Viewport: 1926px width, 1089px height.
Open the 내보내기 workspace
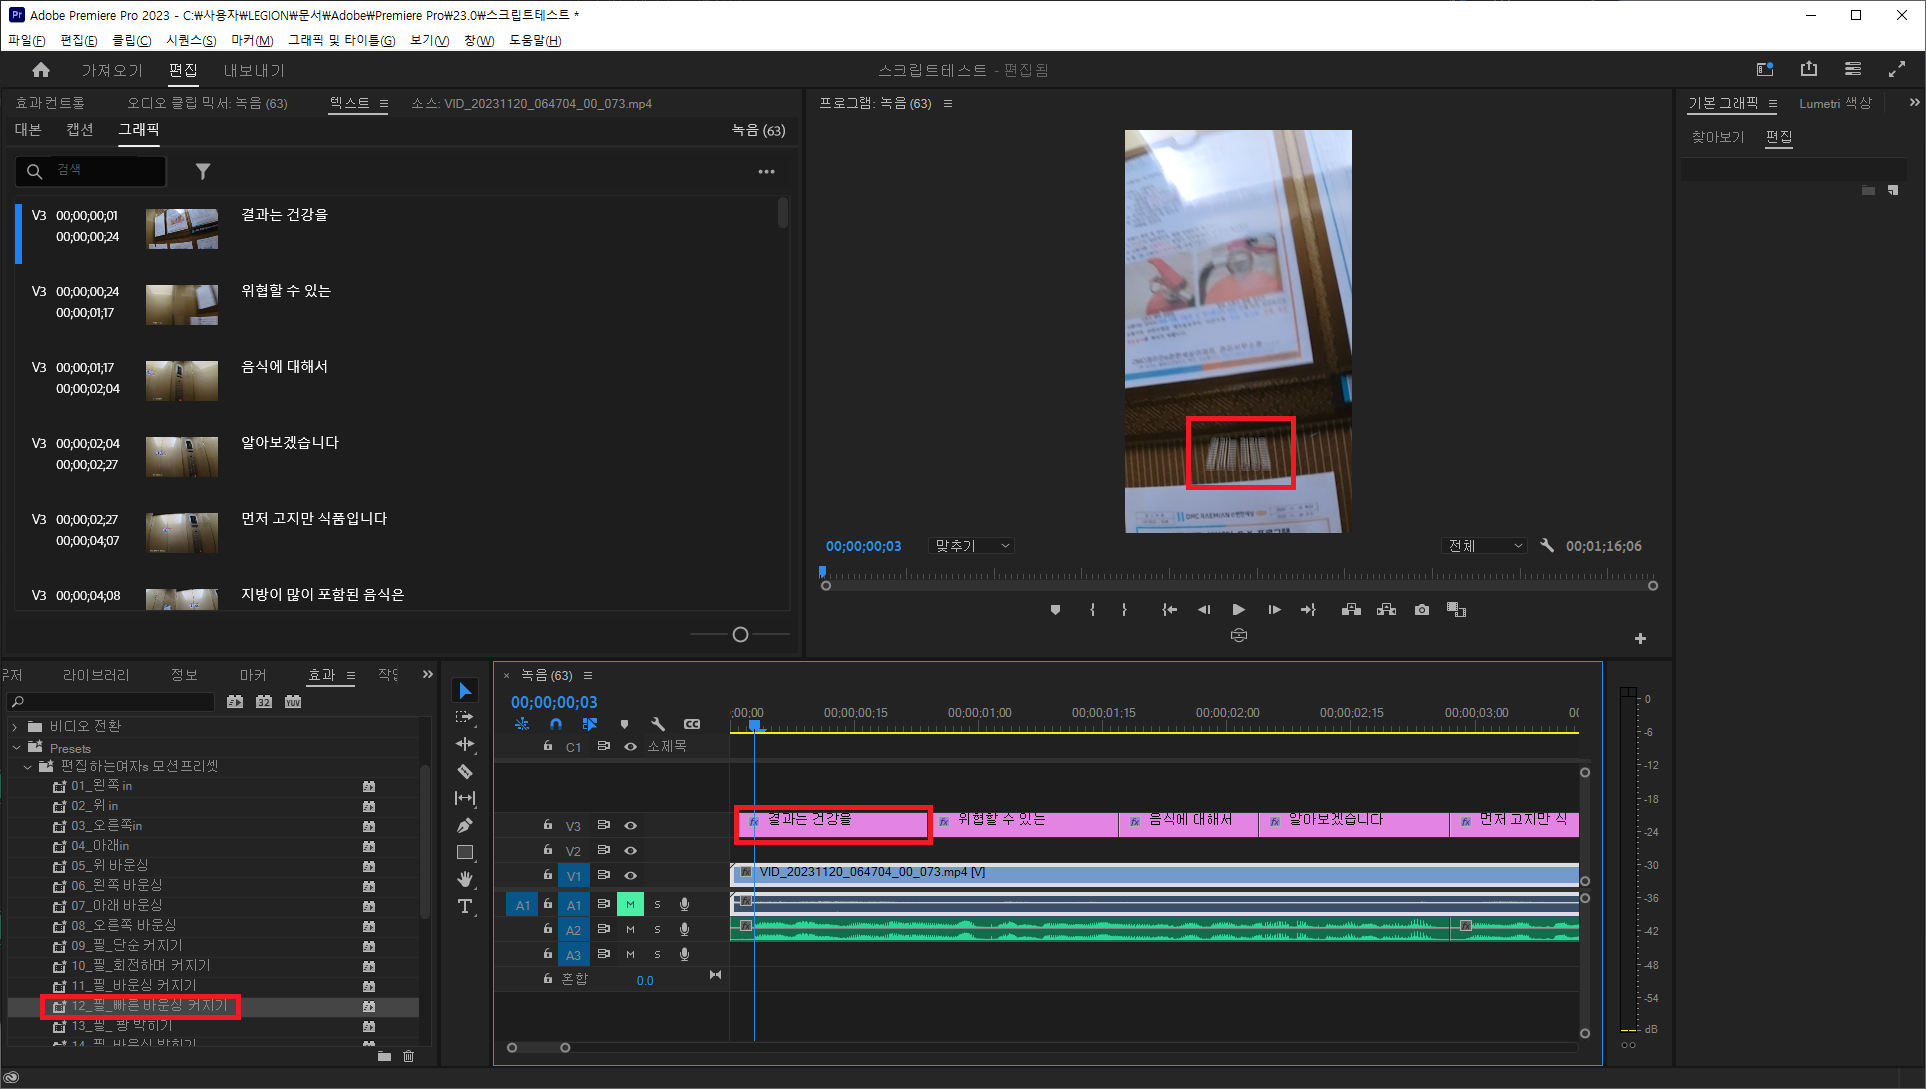[x=254, y=70]
